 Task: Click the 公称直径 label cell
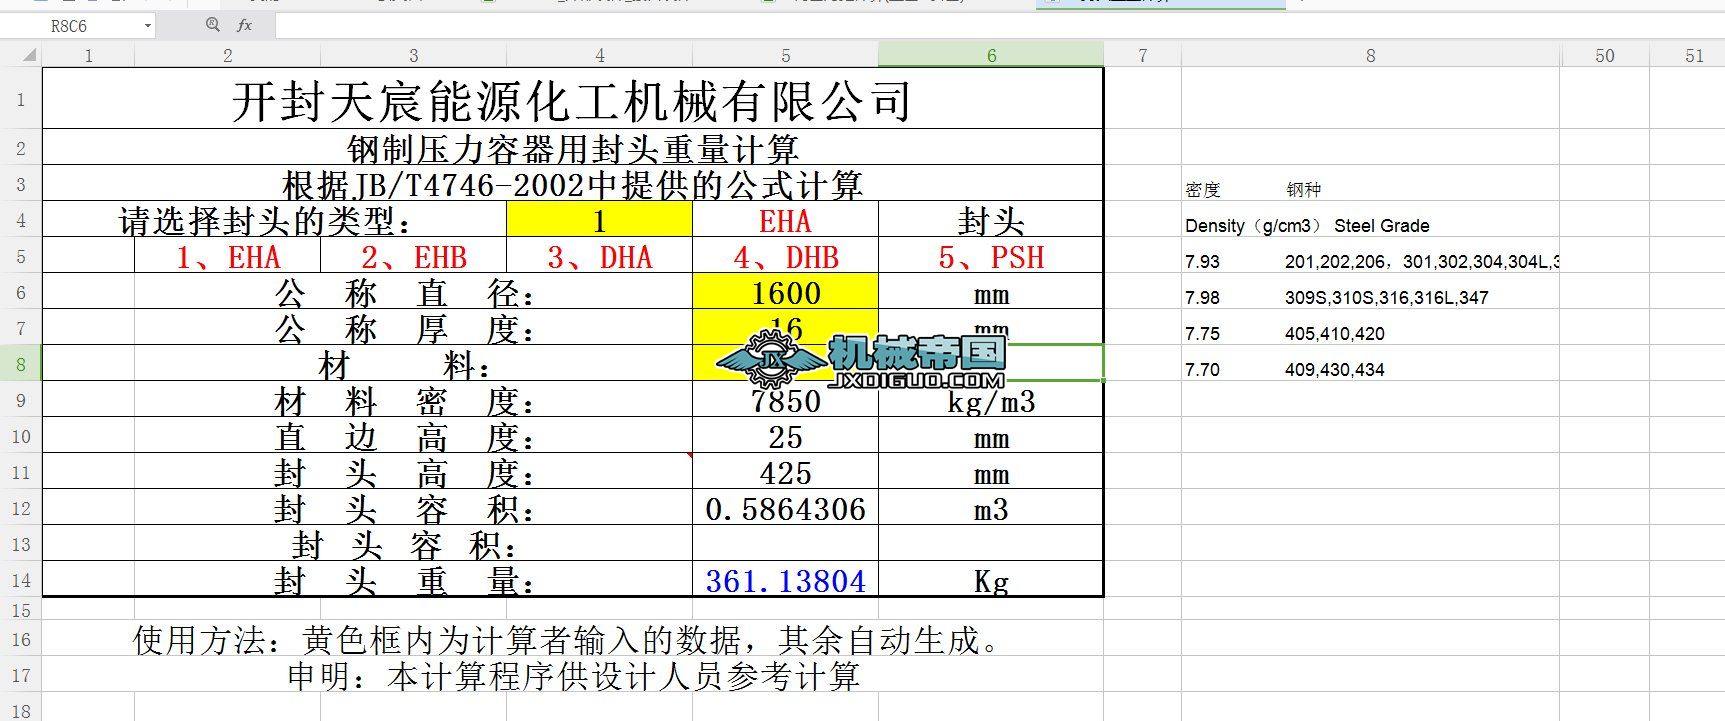(x=413, y=292)
